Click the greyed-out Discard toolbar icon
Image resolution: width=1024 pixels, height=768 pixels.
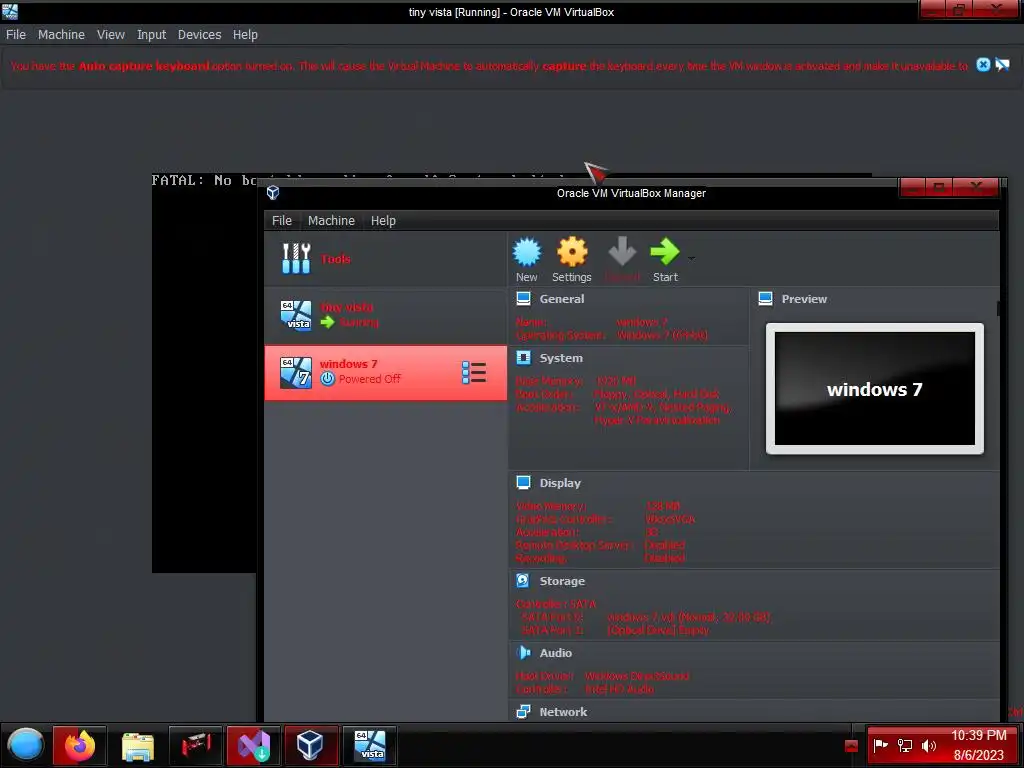(622, 259)
